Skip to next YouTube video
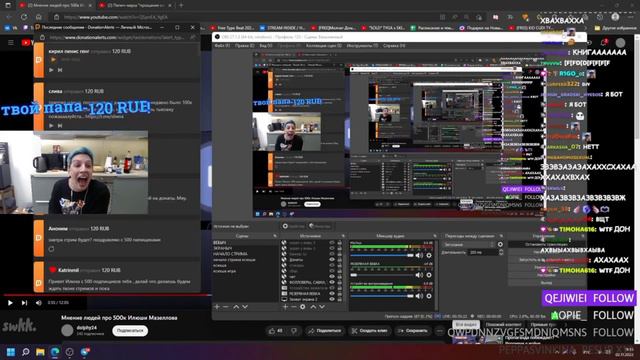Viewport: 640px width, 360px height. [24, 303]
